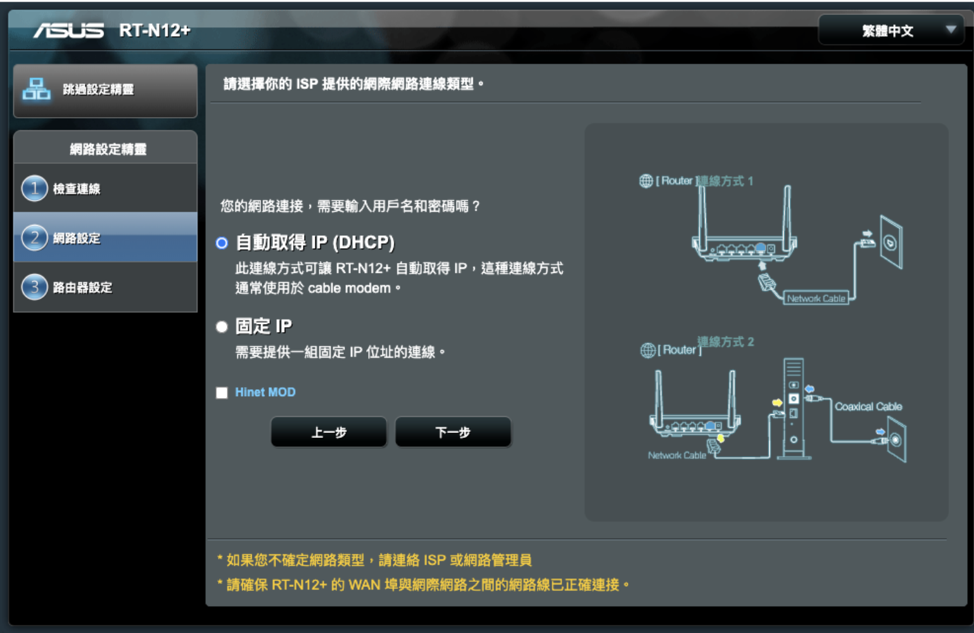Click the 下一步 button
Image resolution: width=974 pixels, height=633 pixels.
(453, 432)
